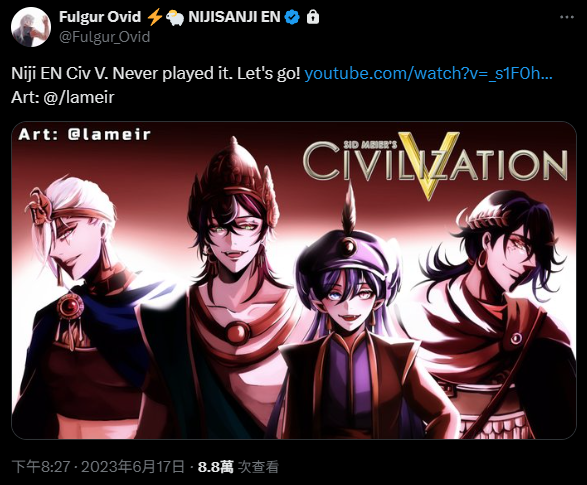
Task: Open the youtube.com/watch link in the tweet
Action: pos(428,73)
